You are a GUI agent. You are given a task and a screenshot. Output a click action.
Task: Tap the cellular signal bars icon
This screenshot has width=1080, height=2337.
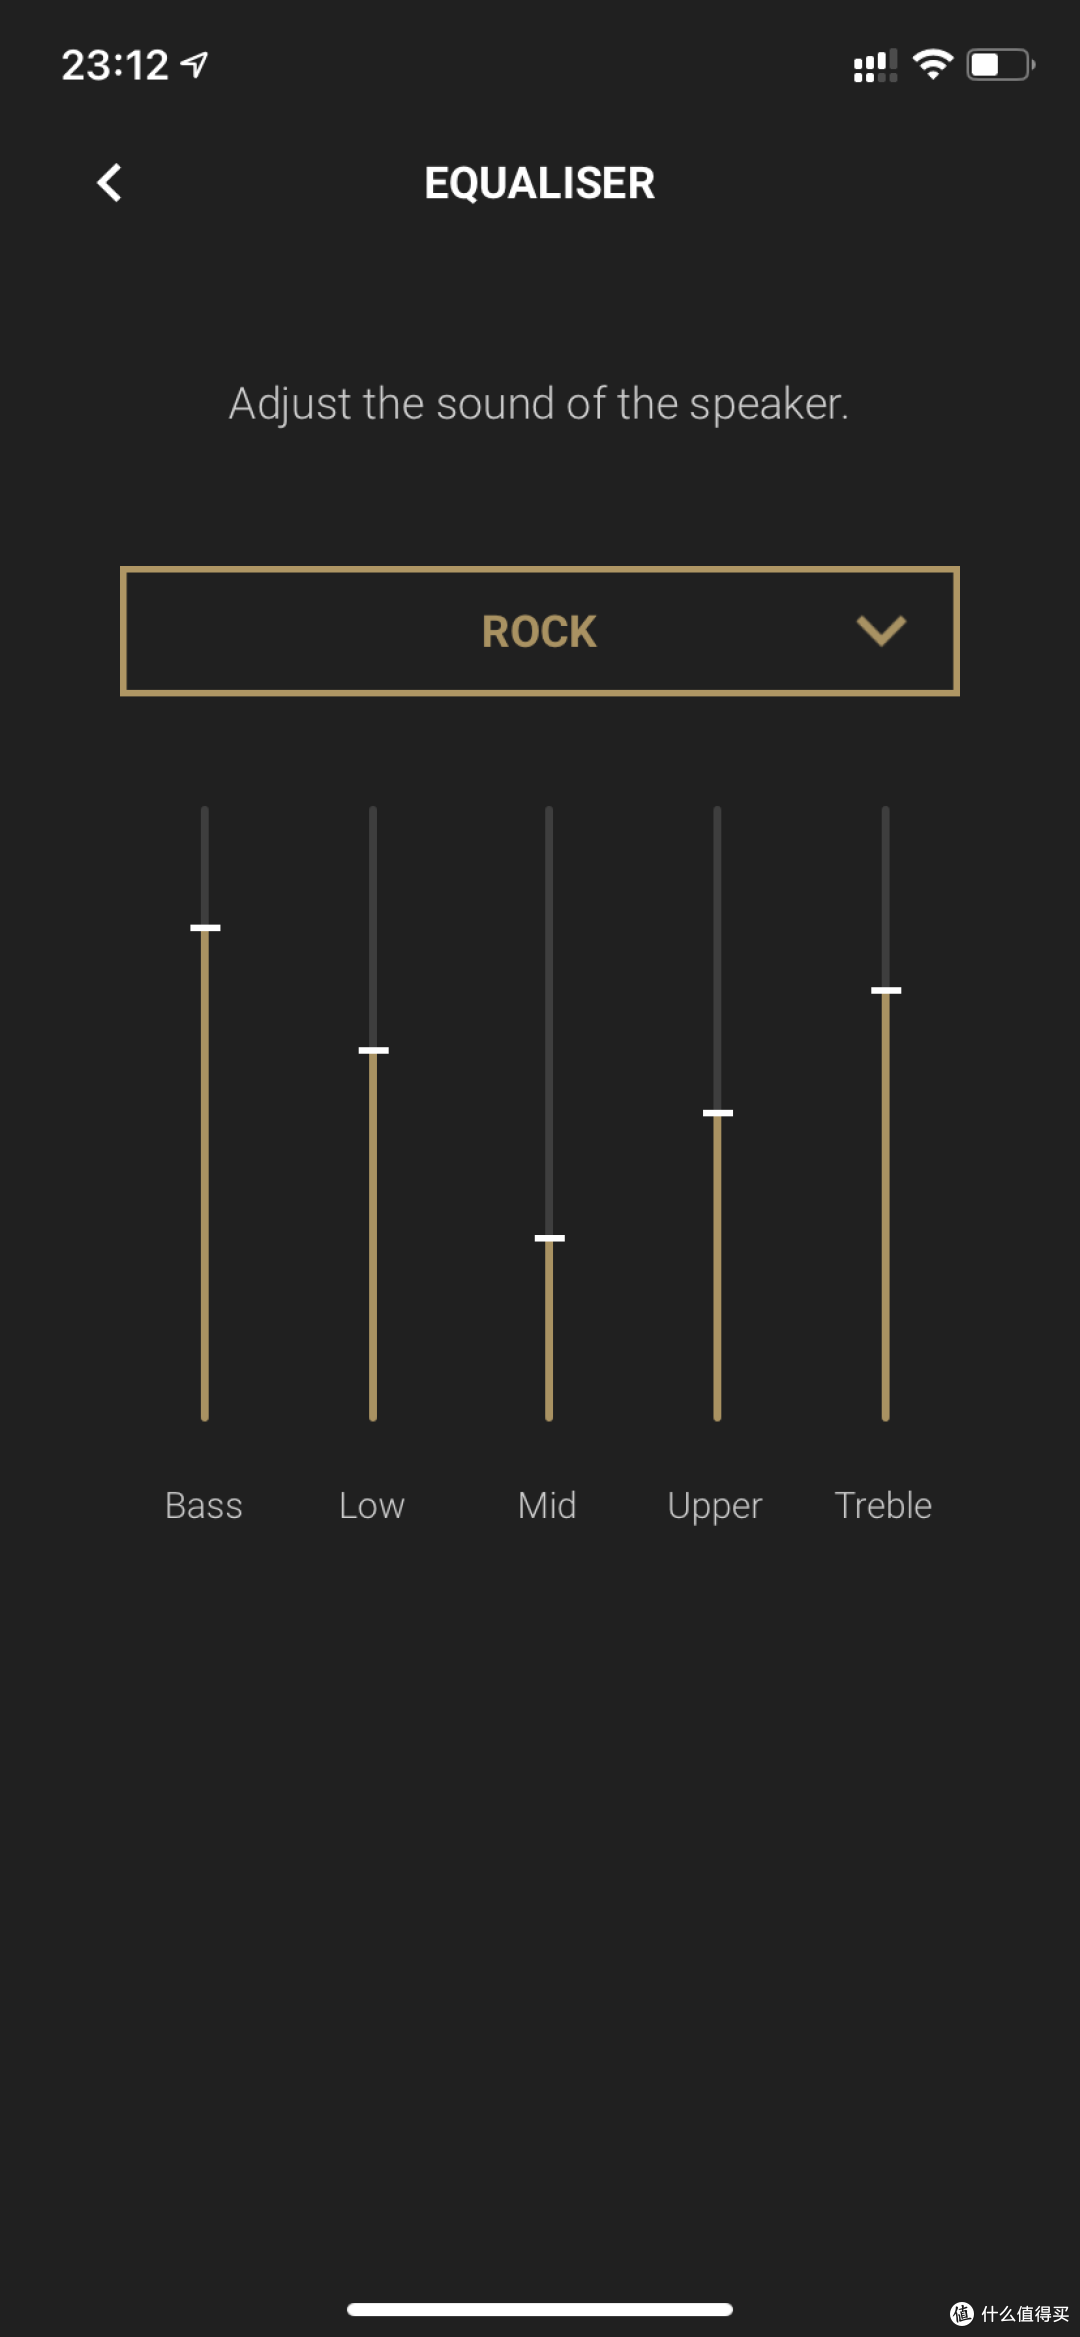coord(875,66)
